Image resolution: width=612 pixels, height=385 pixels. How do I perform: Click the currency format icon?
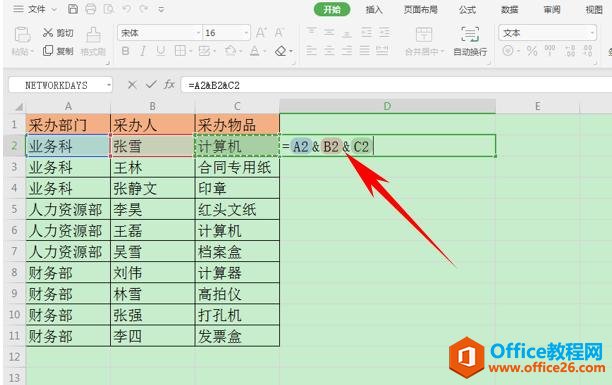(x=508, y=50)
